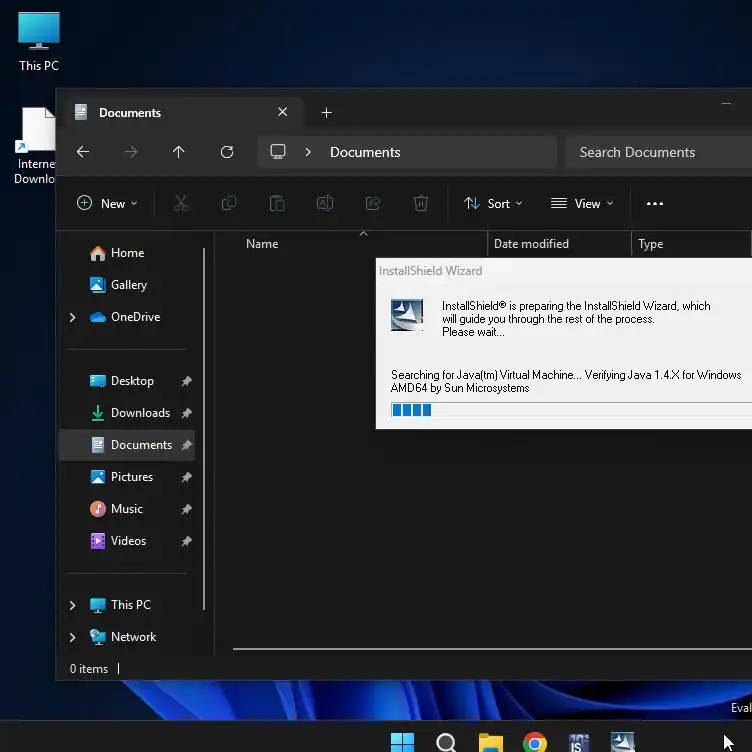The image size is (752, 752).
Task: Unpin Documents using its pin icon
Action: pyautogui.click(x=186, y=445)
